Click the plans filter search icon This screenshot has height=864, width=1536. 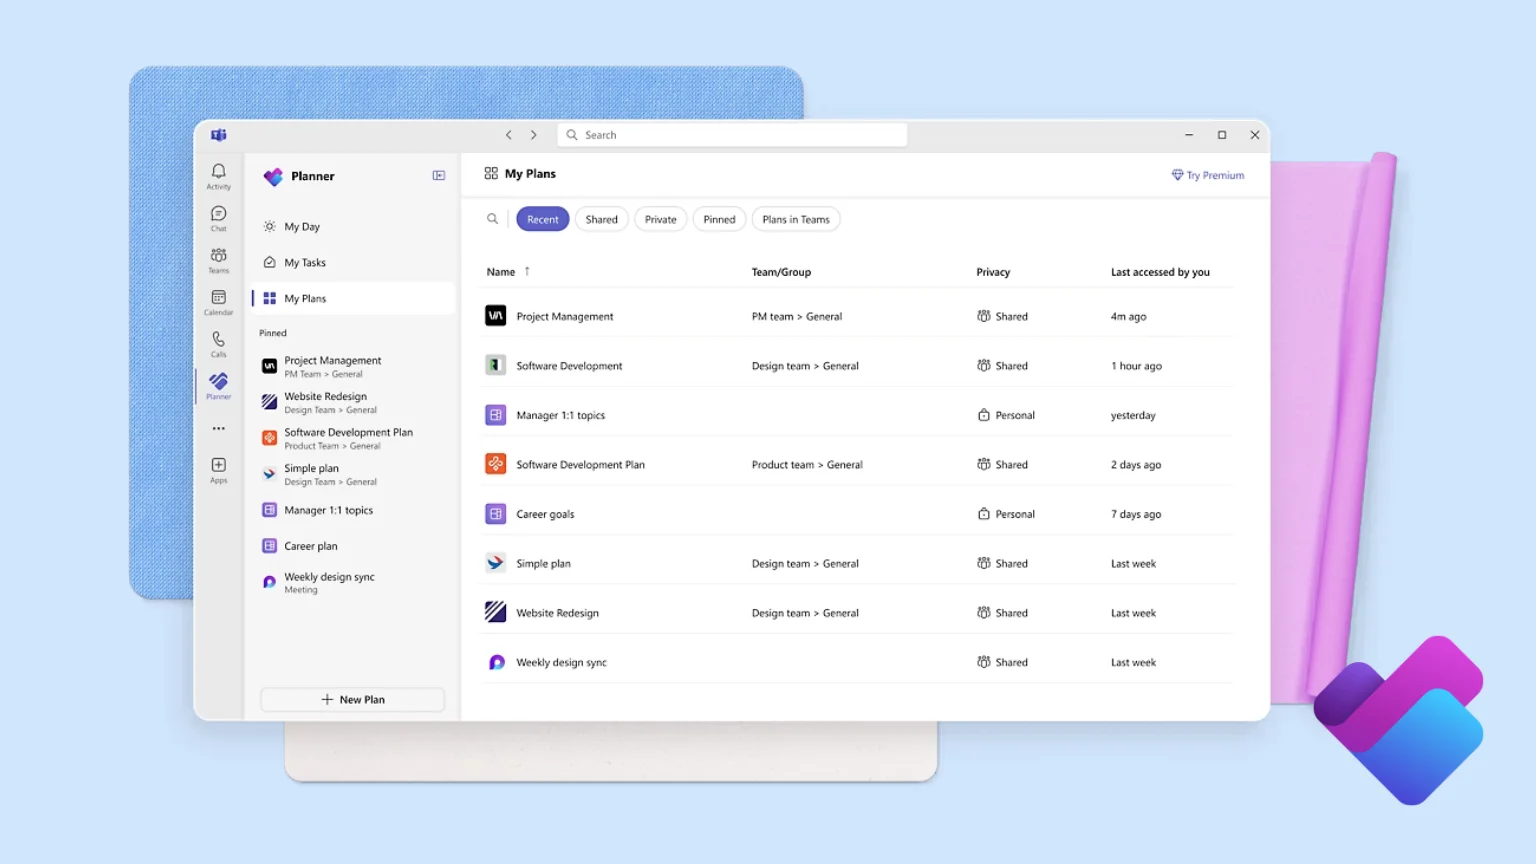click(492, 219)
